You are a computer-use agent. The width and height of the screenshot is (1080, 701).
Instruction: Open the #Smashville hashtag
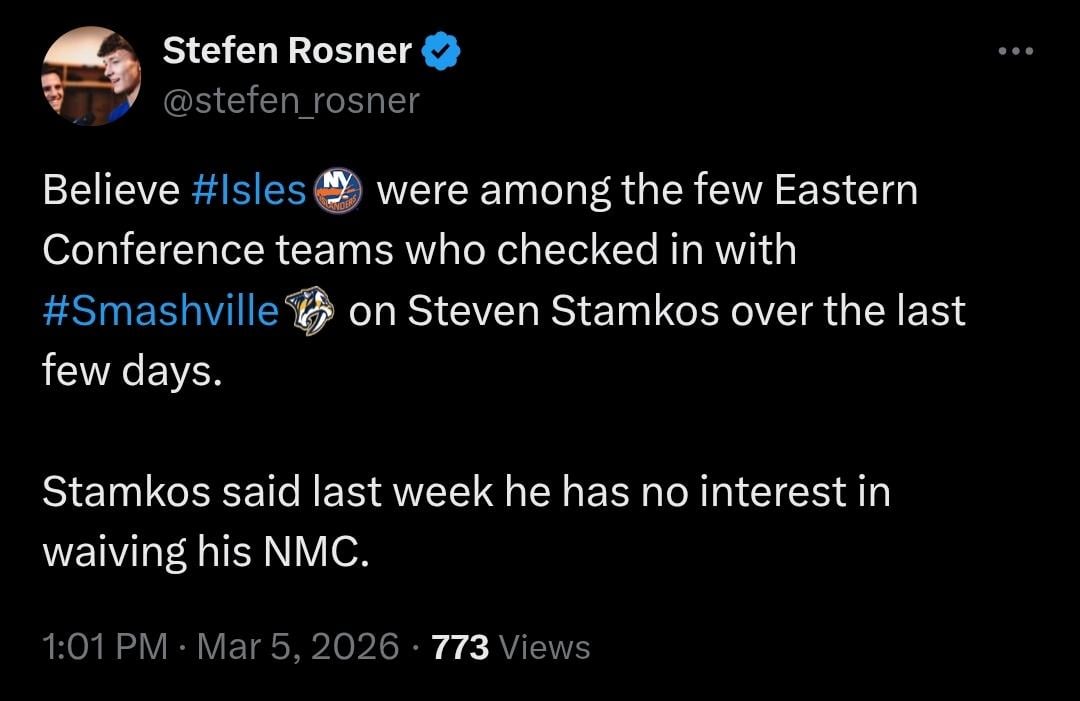tap(161, 311)
